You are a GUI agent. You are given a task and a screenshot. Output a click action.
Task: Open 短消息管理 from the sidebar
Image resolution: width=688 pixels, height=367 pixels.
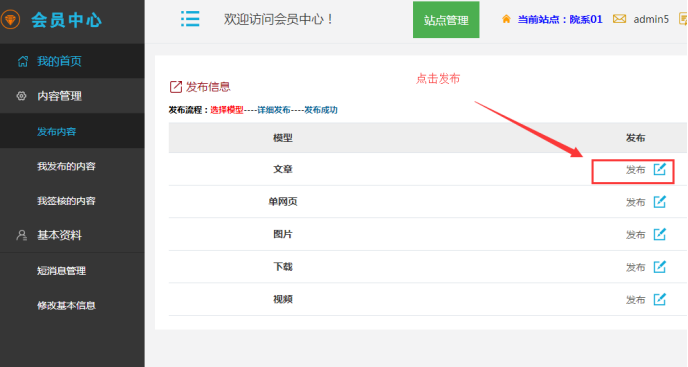tap(61, 270)
